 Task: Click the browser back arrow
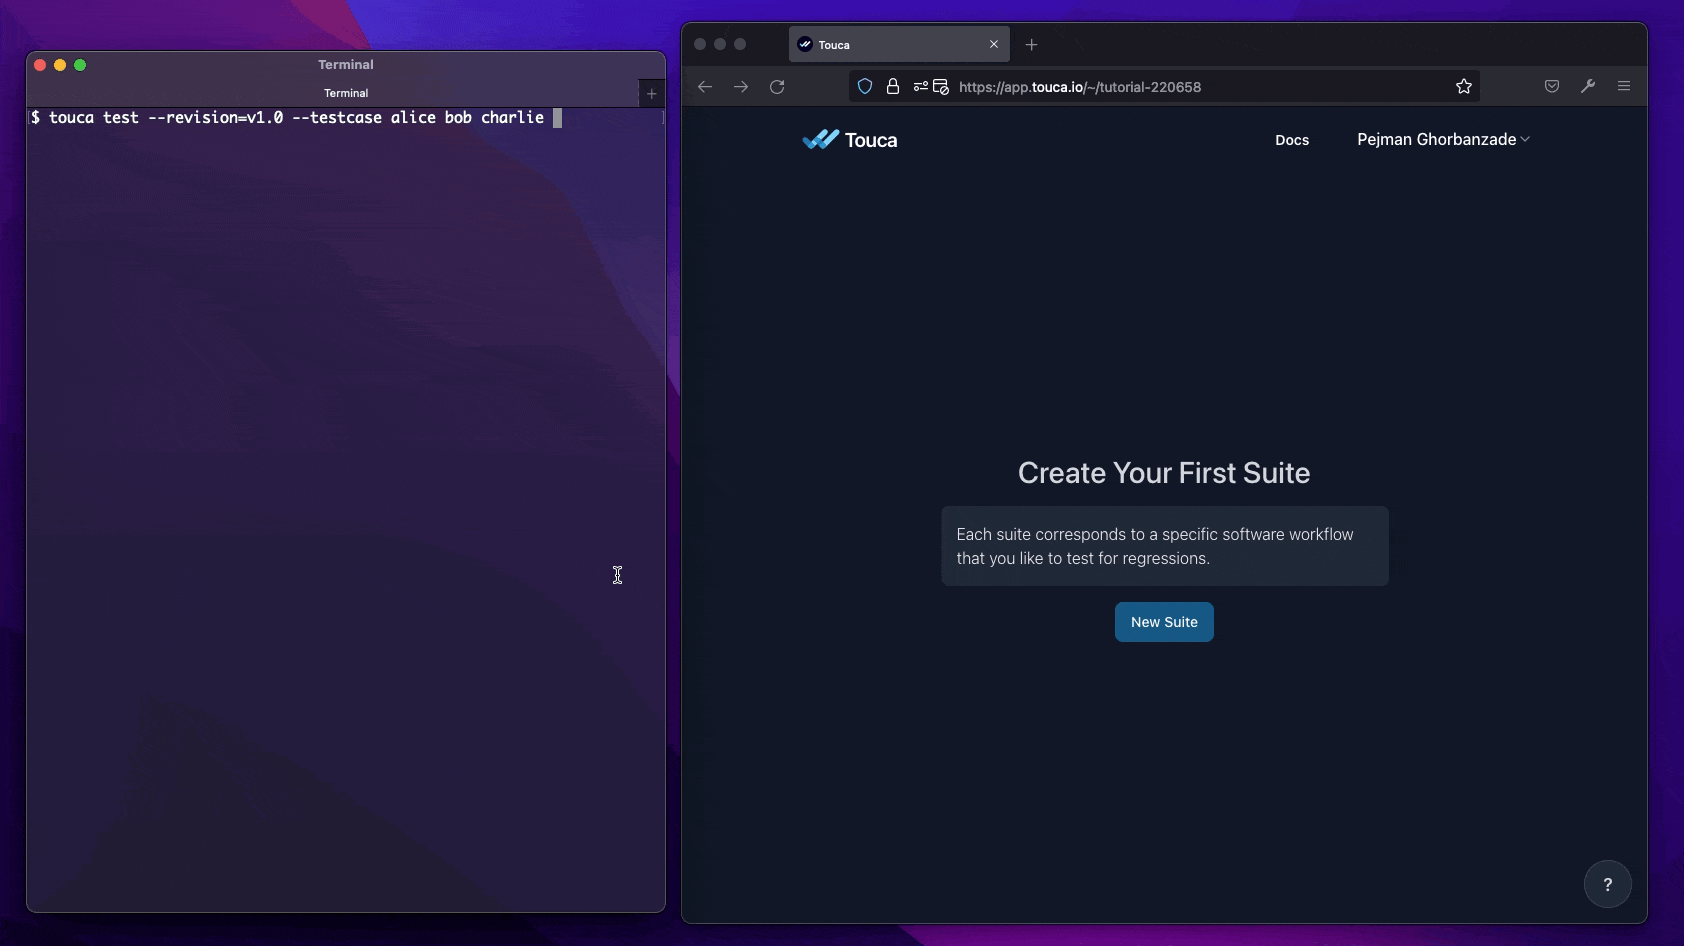(x=705, y=87)
